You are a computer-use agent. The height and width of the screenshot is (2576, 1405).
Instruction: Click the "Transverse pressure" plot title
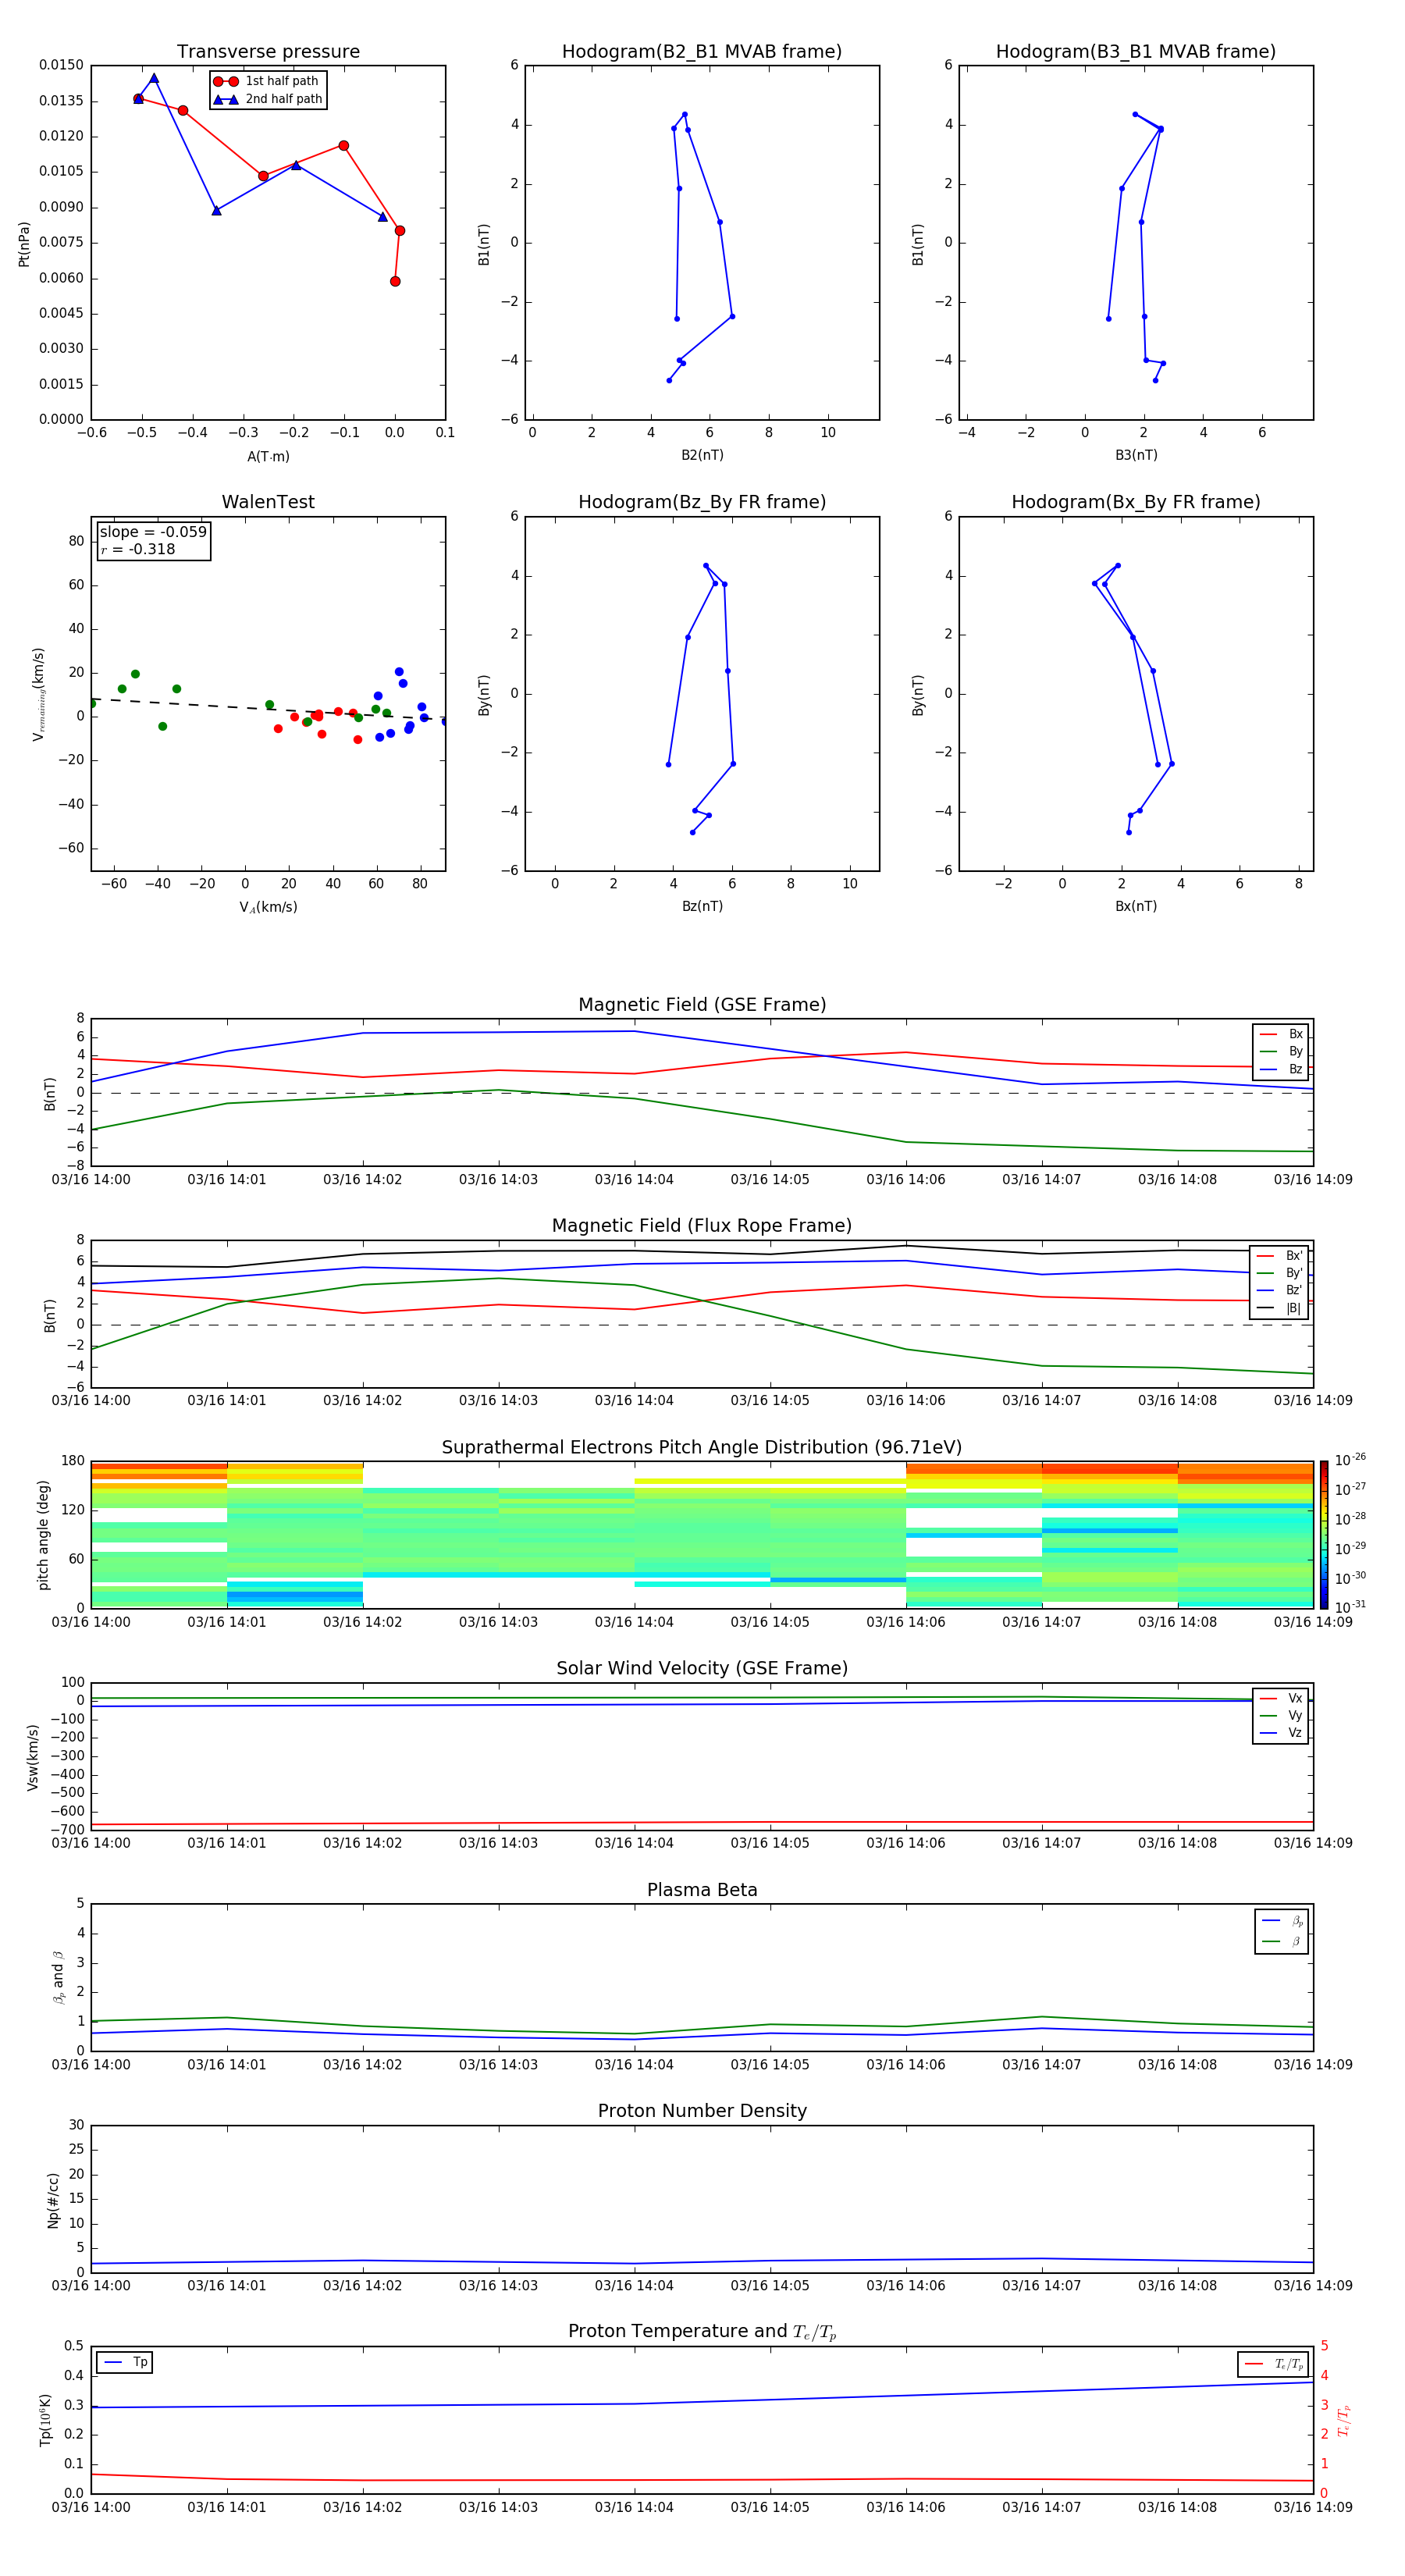[x=268, y=52]
